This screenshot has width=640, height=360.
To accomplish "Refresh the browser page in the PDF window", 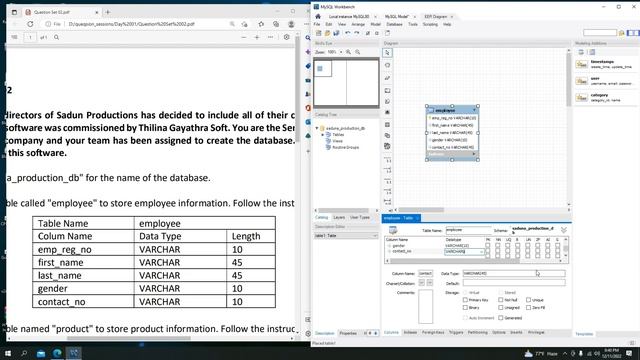I will pos(30,24).
